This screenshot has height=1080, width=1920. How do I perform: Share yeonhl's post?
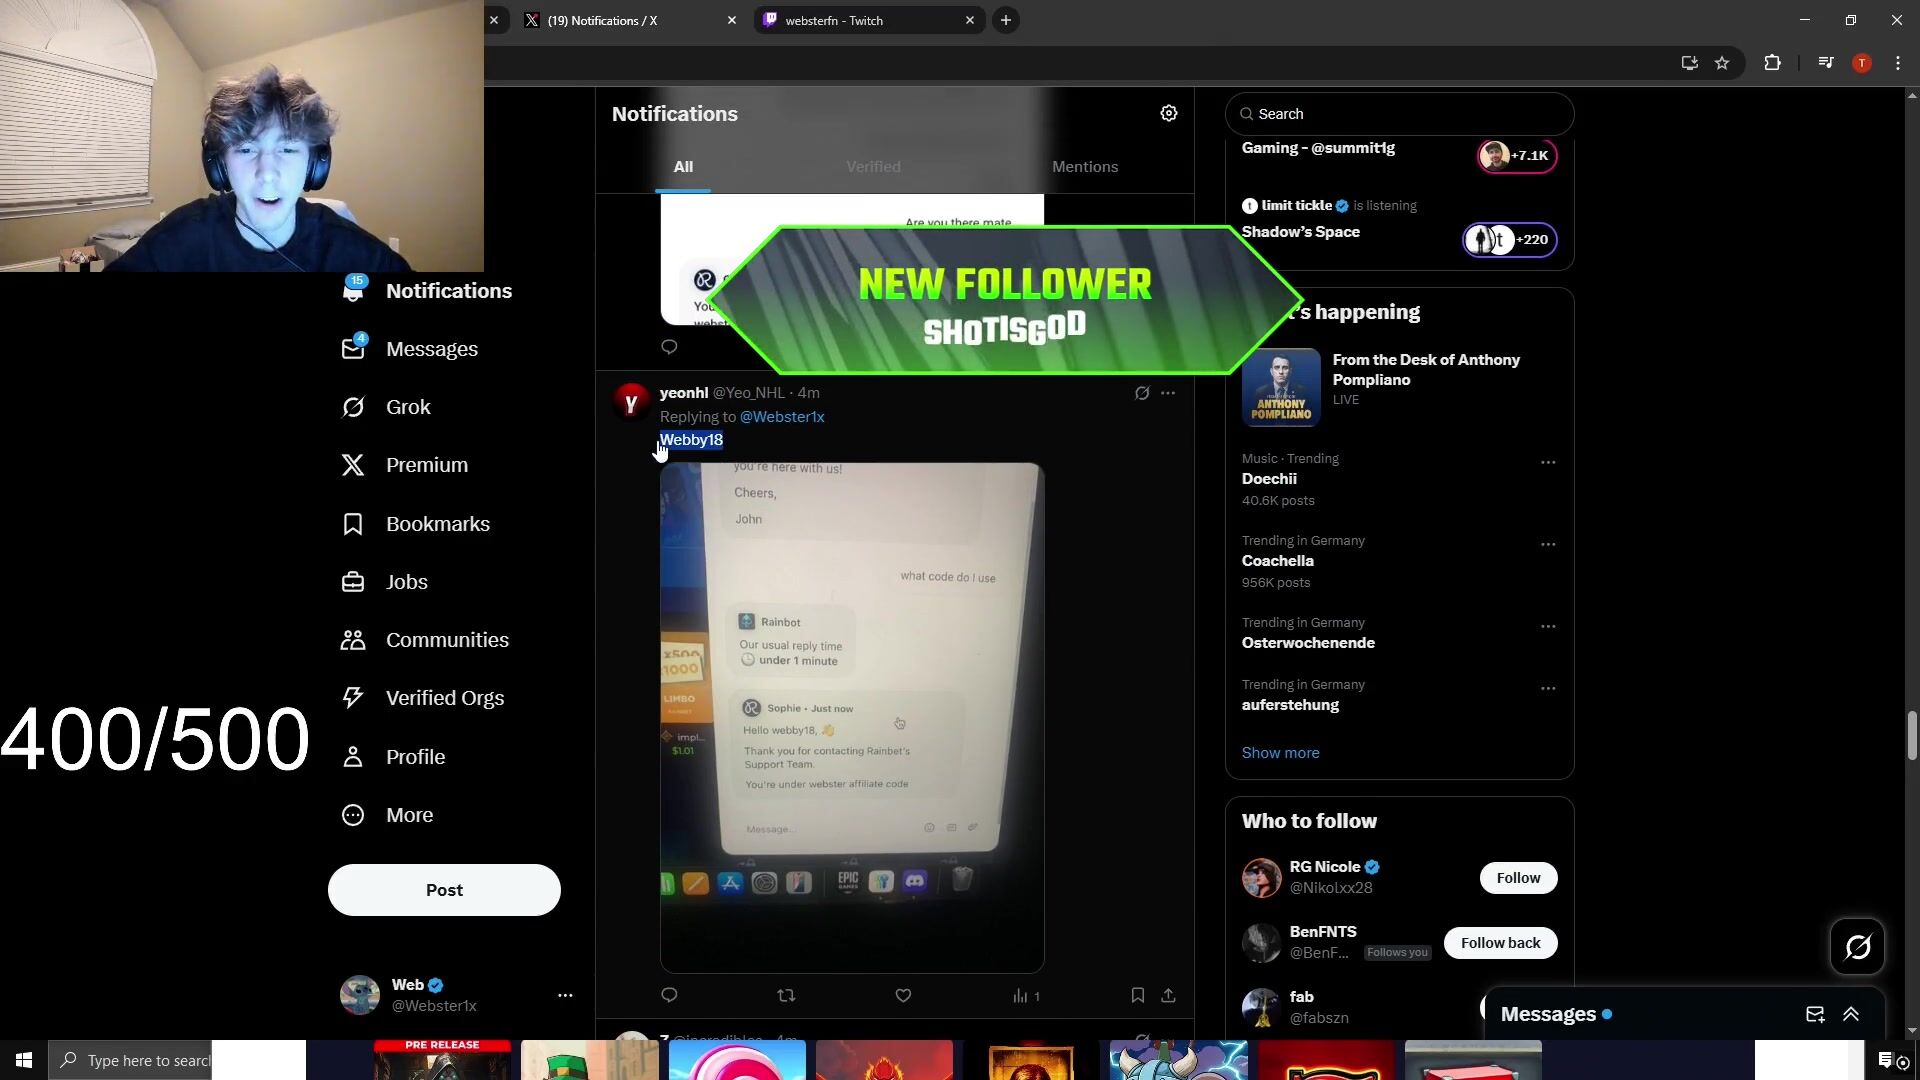(1168, 995)
